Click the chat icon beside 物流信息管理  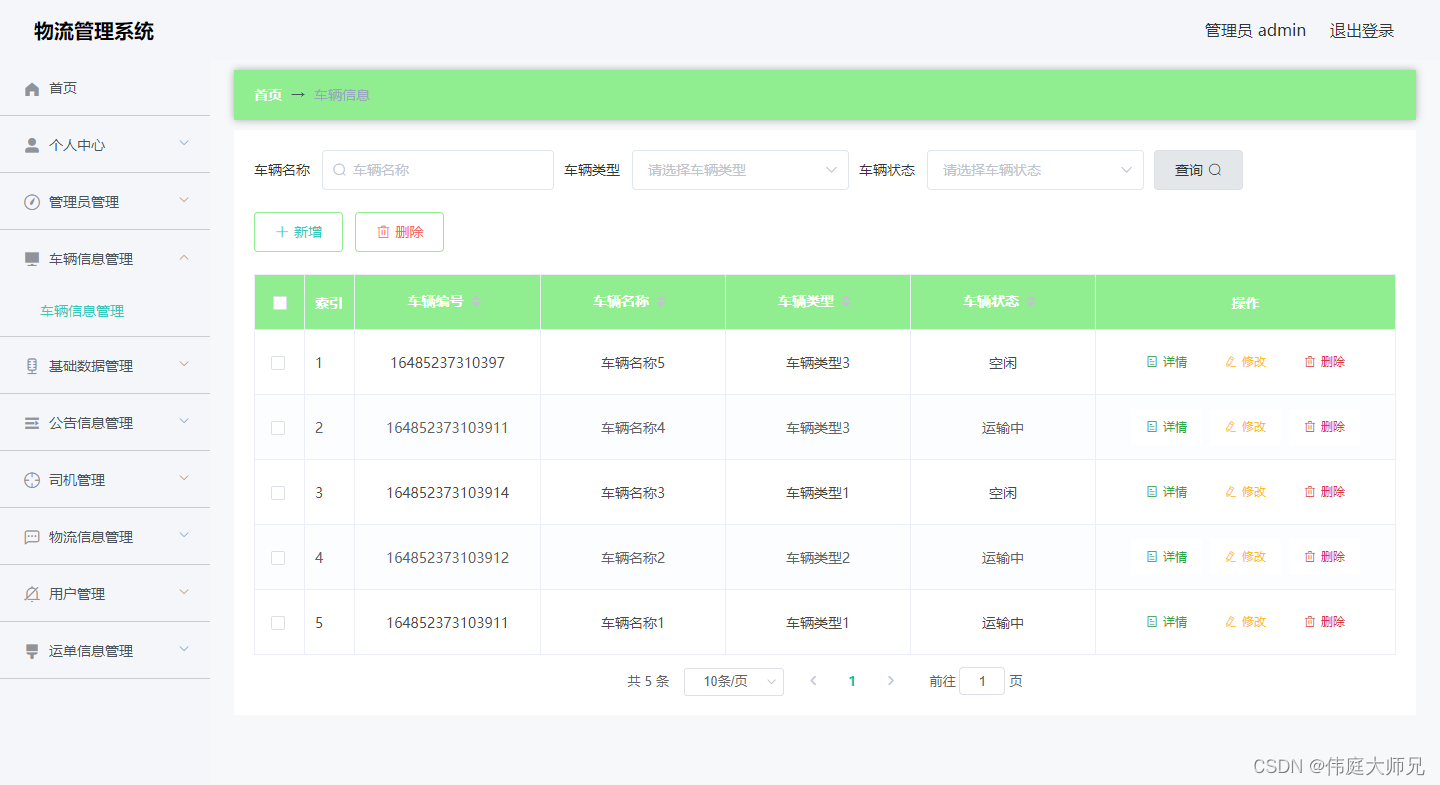(32, 537)
